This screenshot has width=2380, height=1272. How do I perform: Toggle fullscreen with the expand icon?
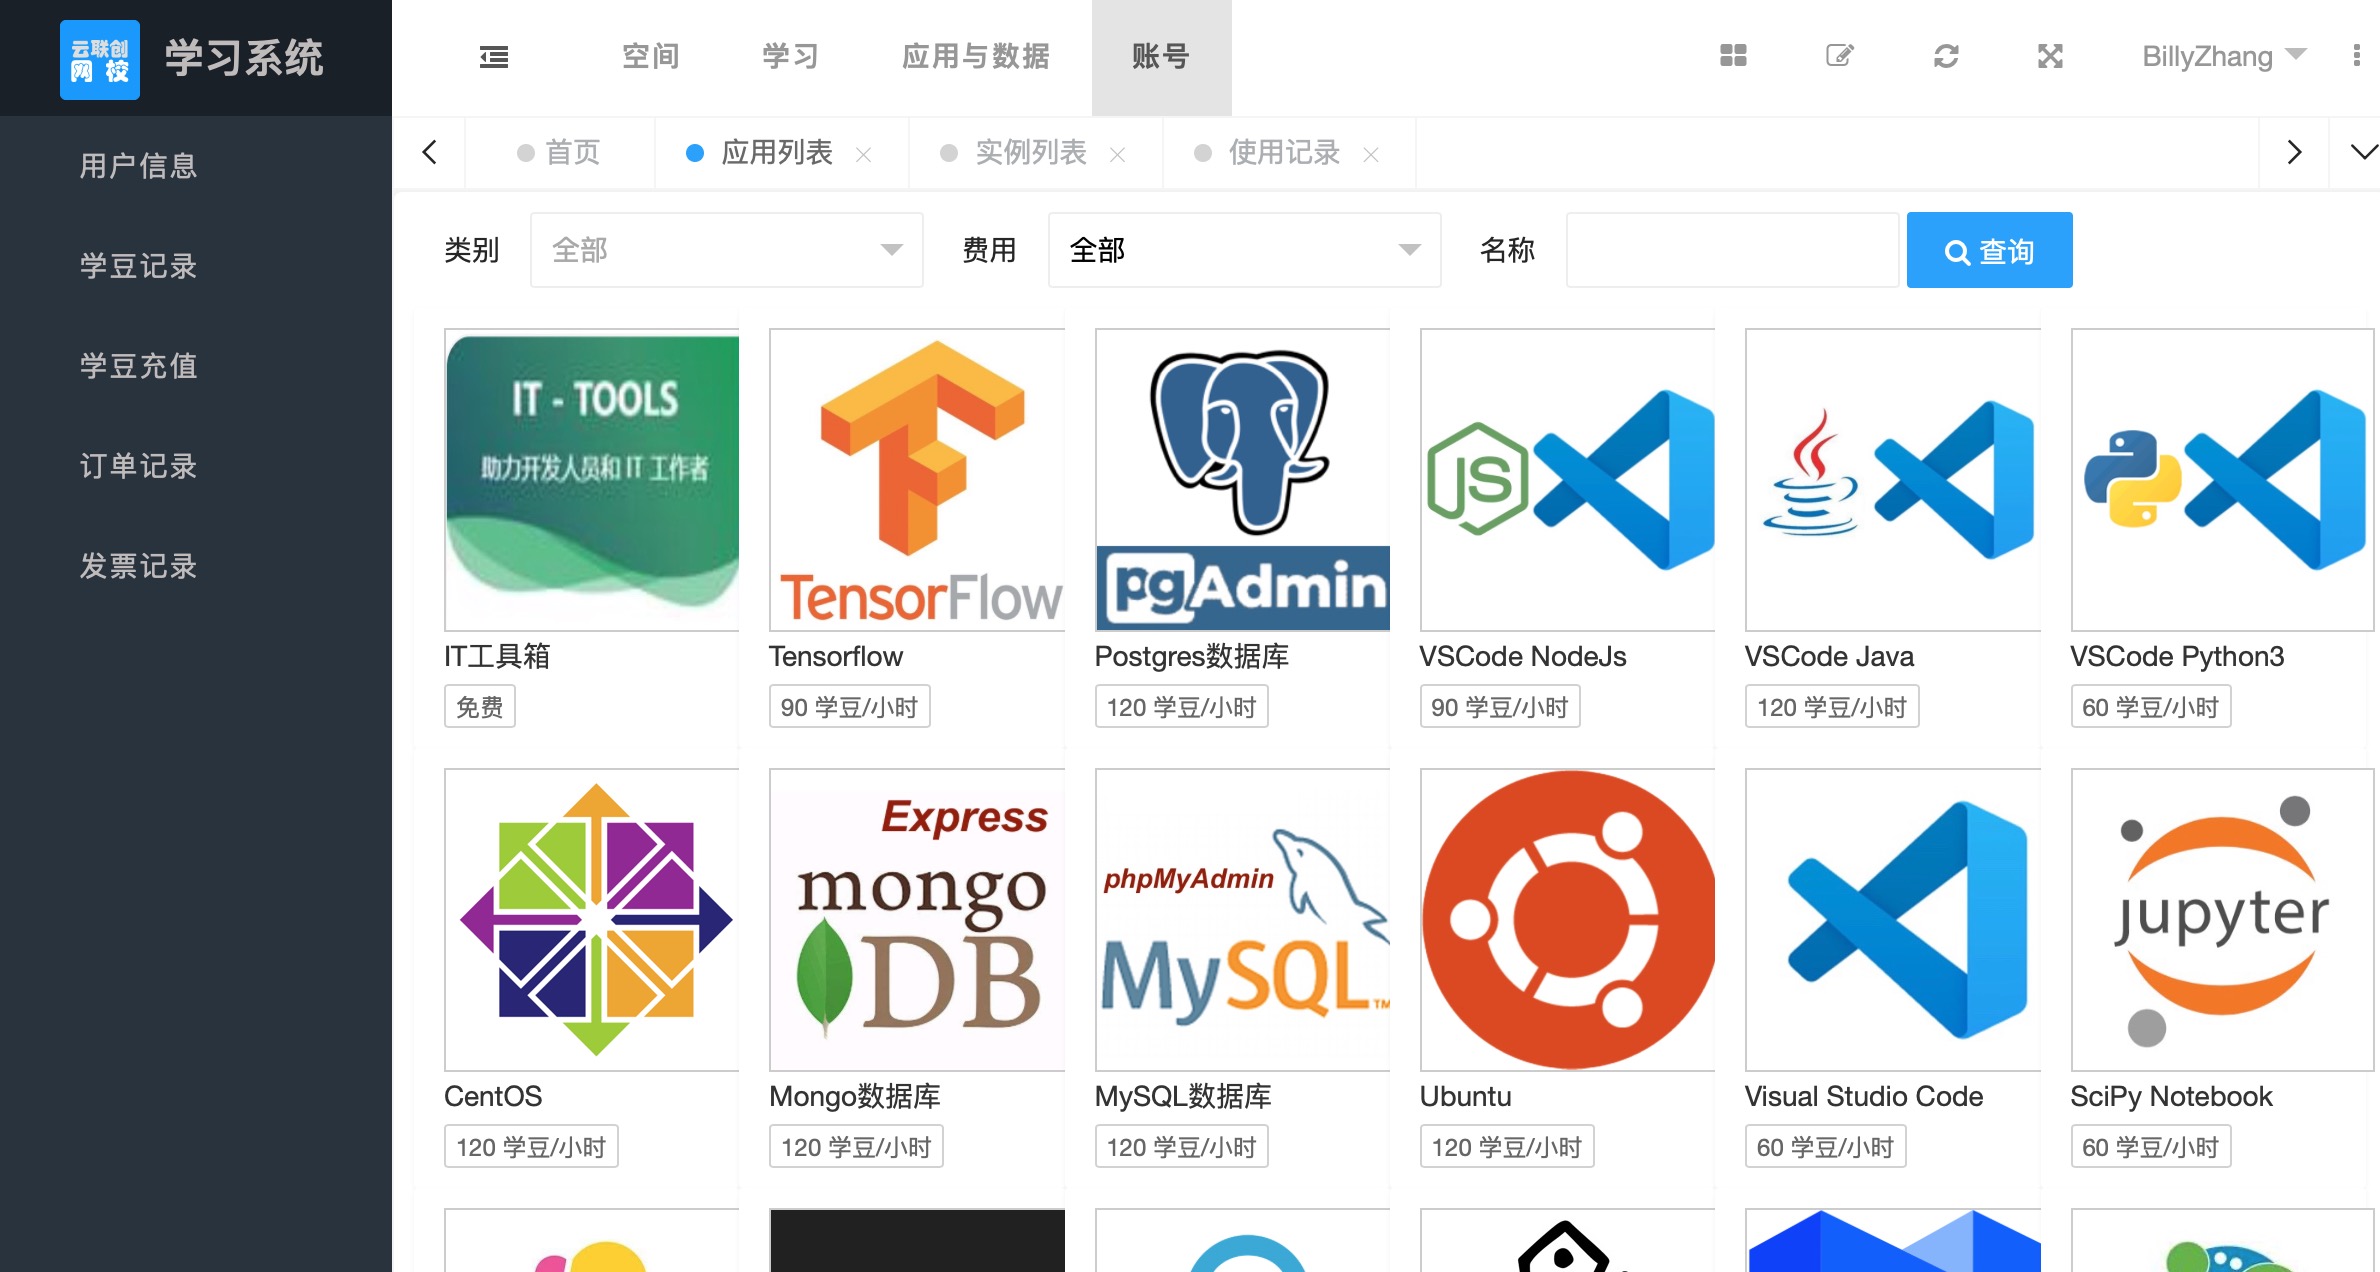coord(2051,56)
